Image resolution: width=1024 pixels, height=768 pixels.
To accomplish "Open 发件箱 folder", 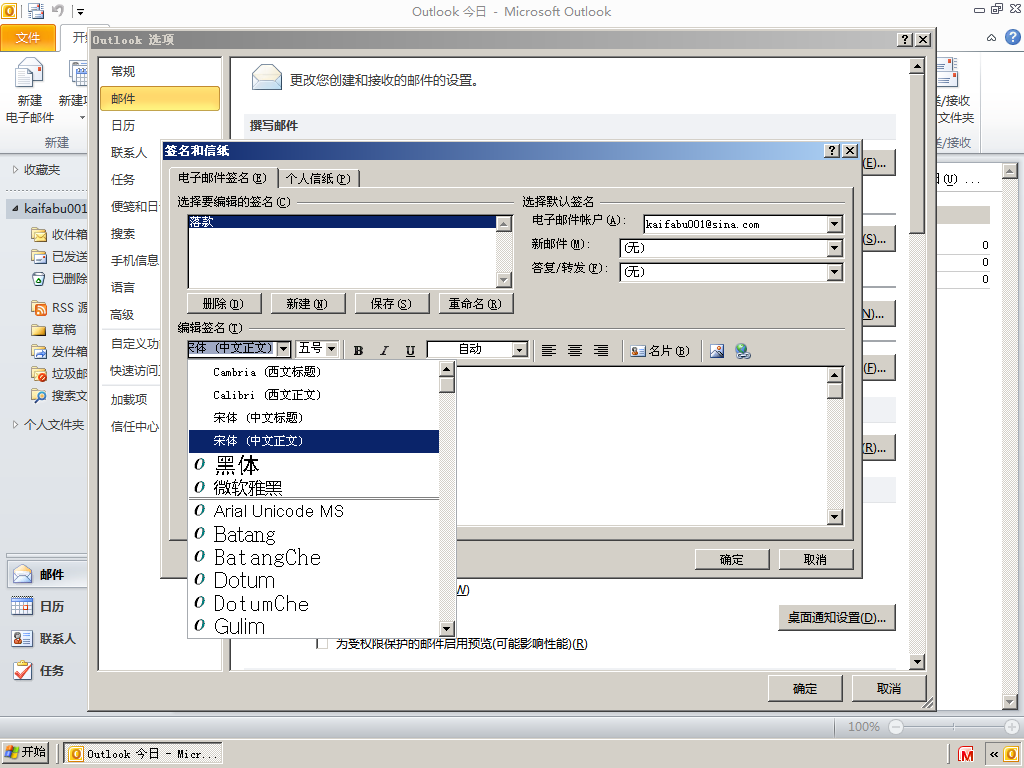I will coord(60,351).
